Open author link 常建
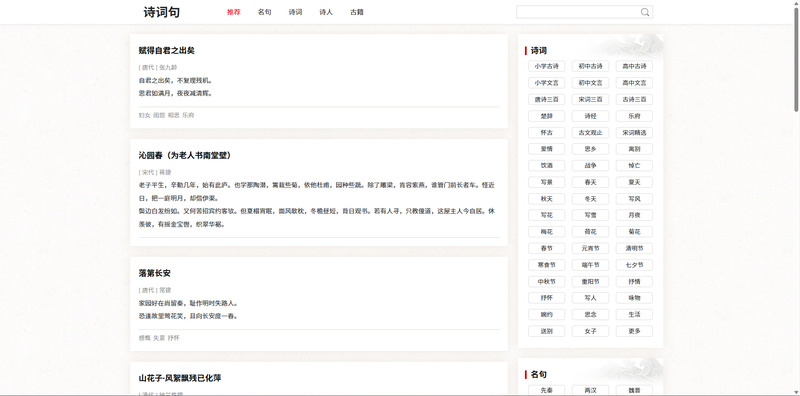This screenshot has width=800, height=396. (x=165, y=290)
